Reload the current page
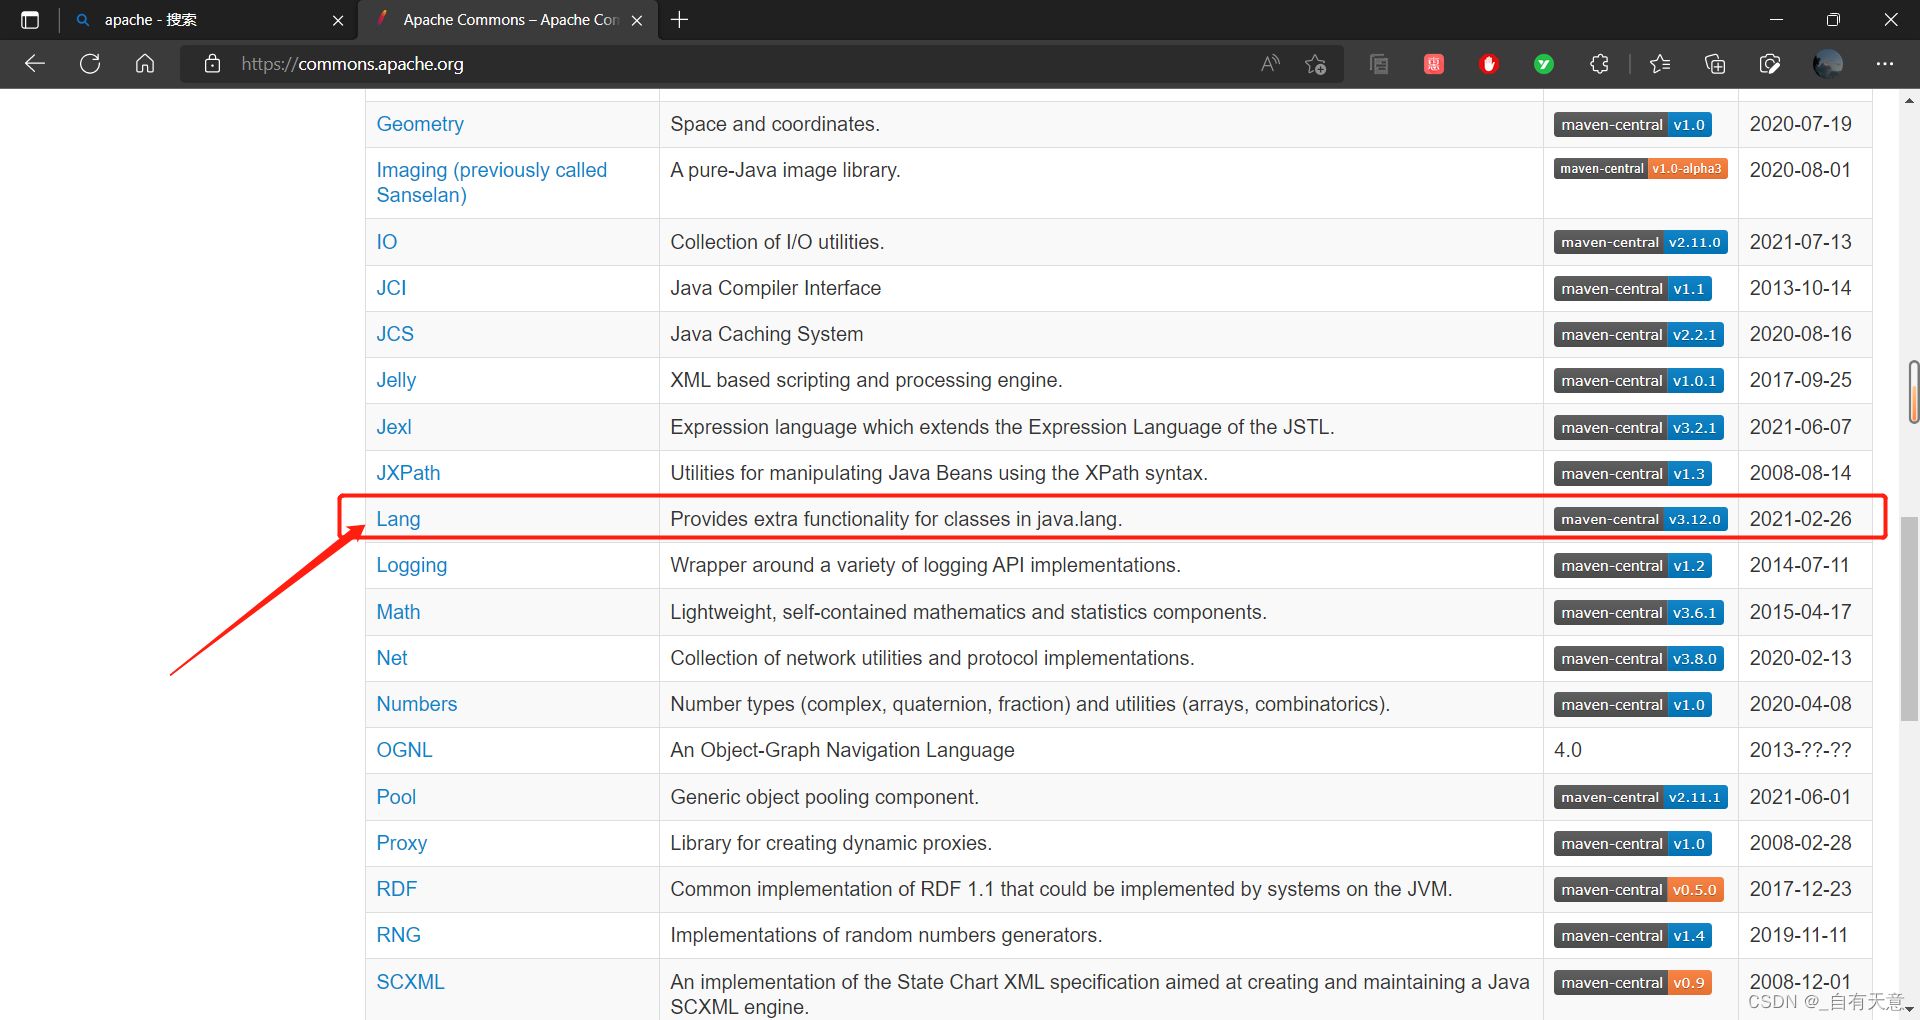1920x1020 pixels. [90, 64]
